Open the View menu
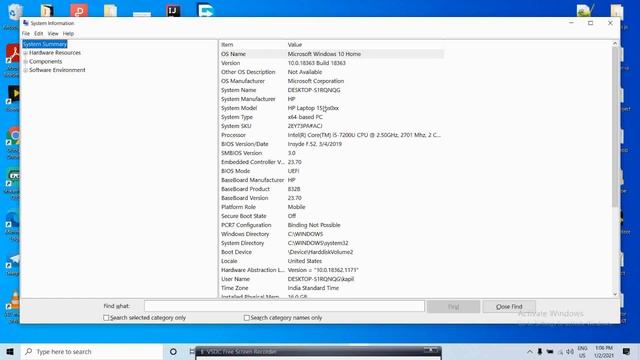 53,33
